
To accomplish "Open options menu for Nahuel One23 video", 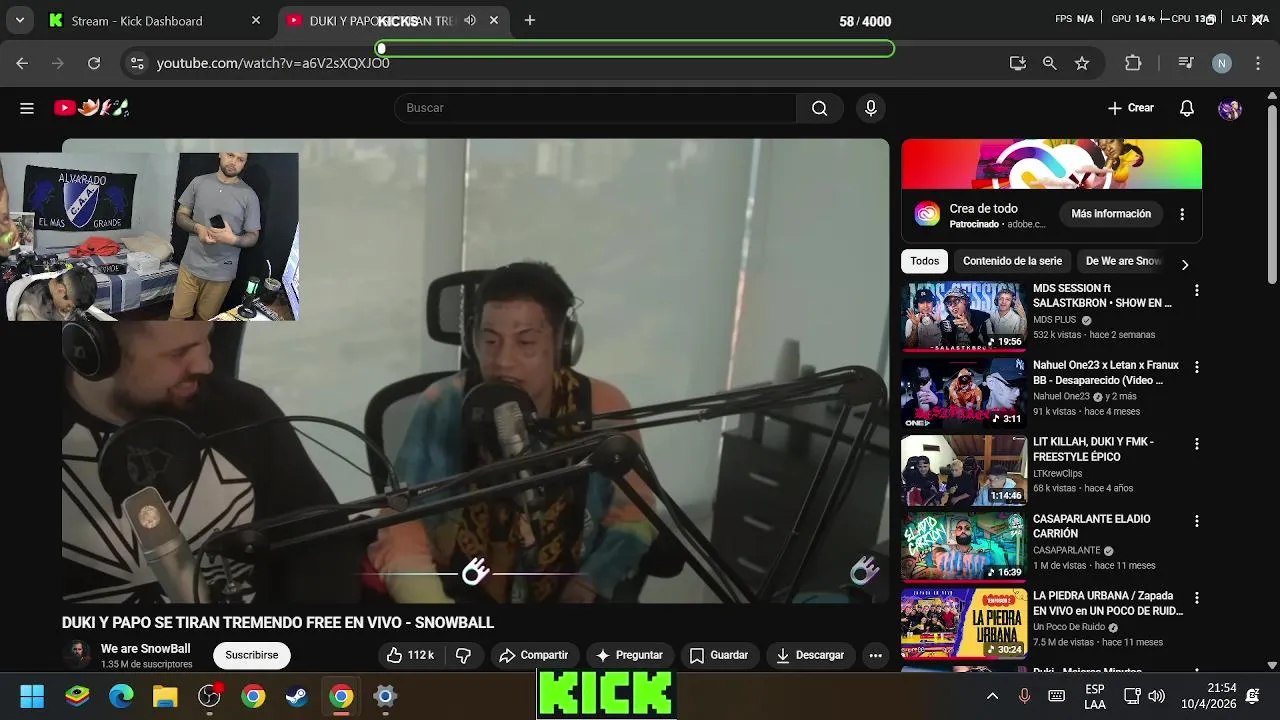I will point(1196,367).
